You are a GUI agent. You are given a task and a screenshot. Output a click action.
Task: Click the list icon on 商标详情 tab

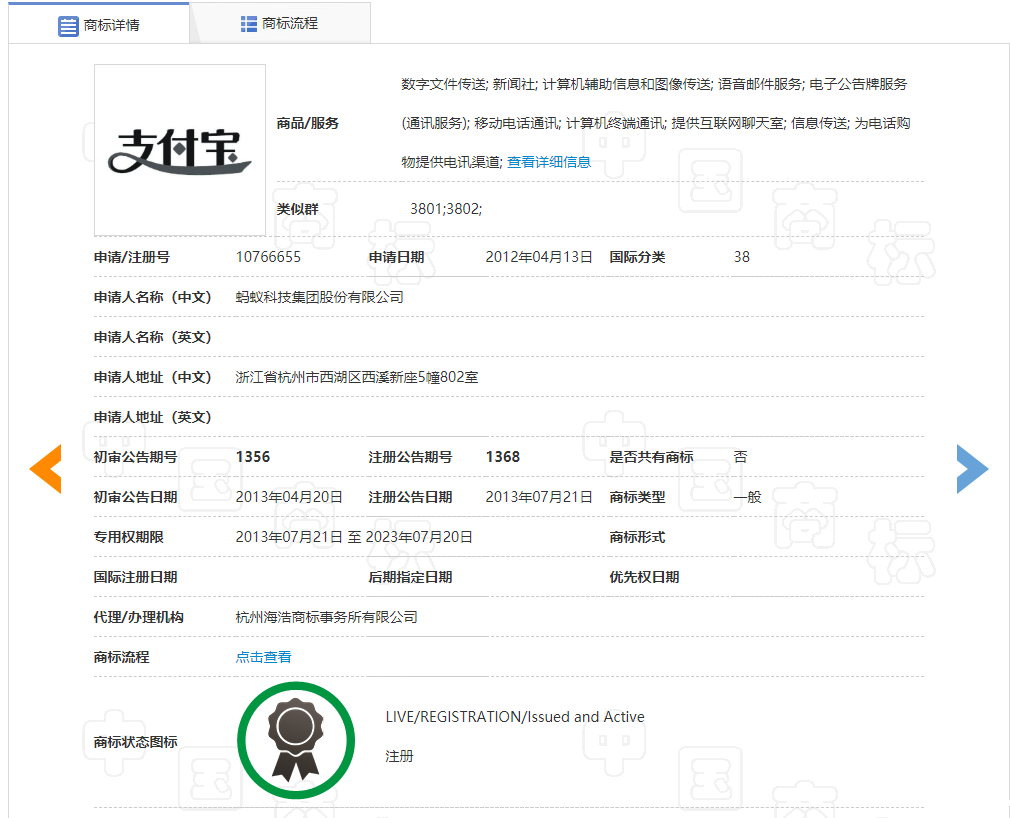[x=68, y=25]
